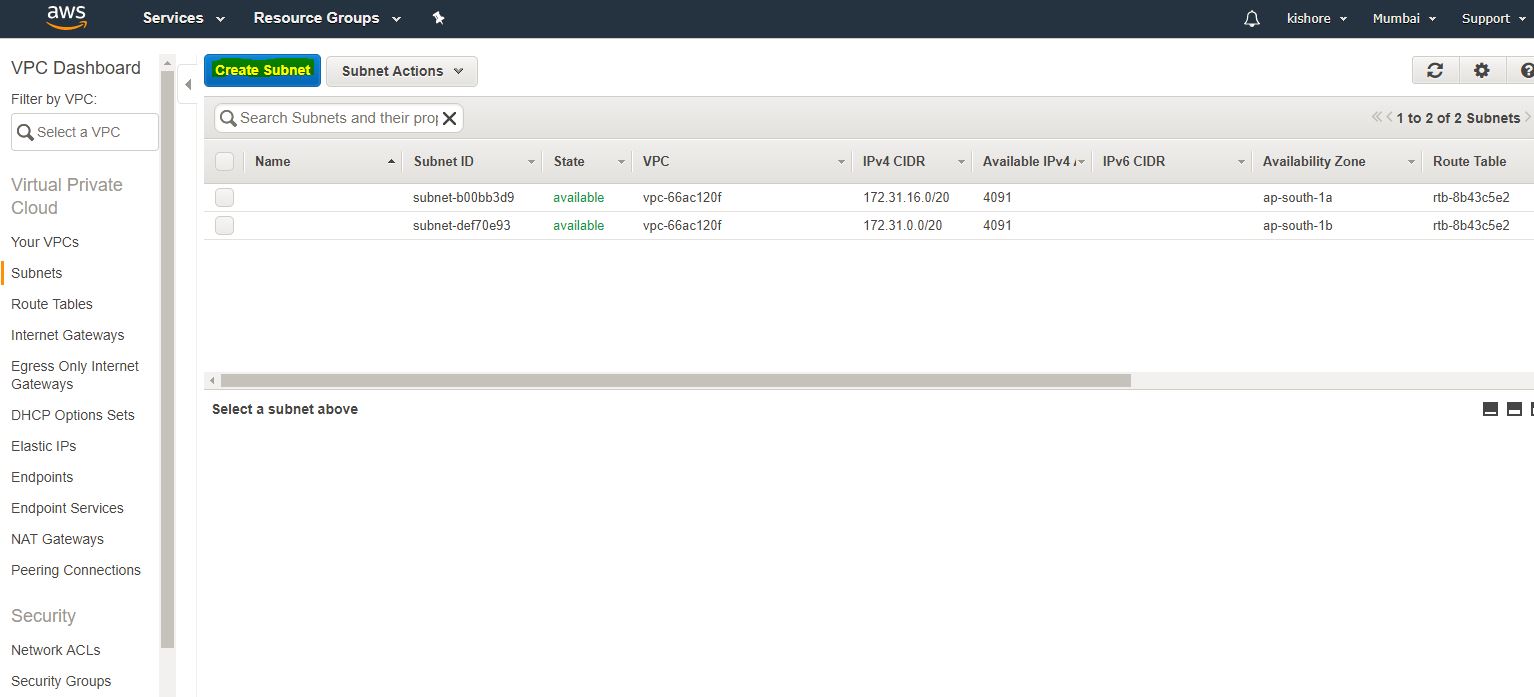Select checkbox for subnet-b00bb3d9
Image resolution: width=1534 pixels, height=697 pixels.
pos(225,198)
